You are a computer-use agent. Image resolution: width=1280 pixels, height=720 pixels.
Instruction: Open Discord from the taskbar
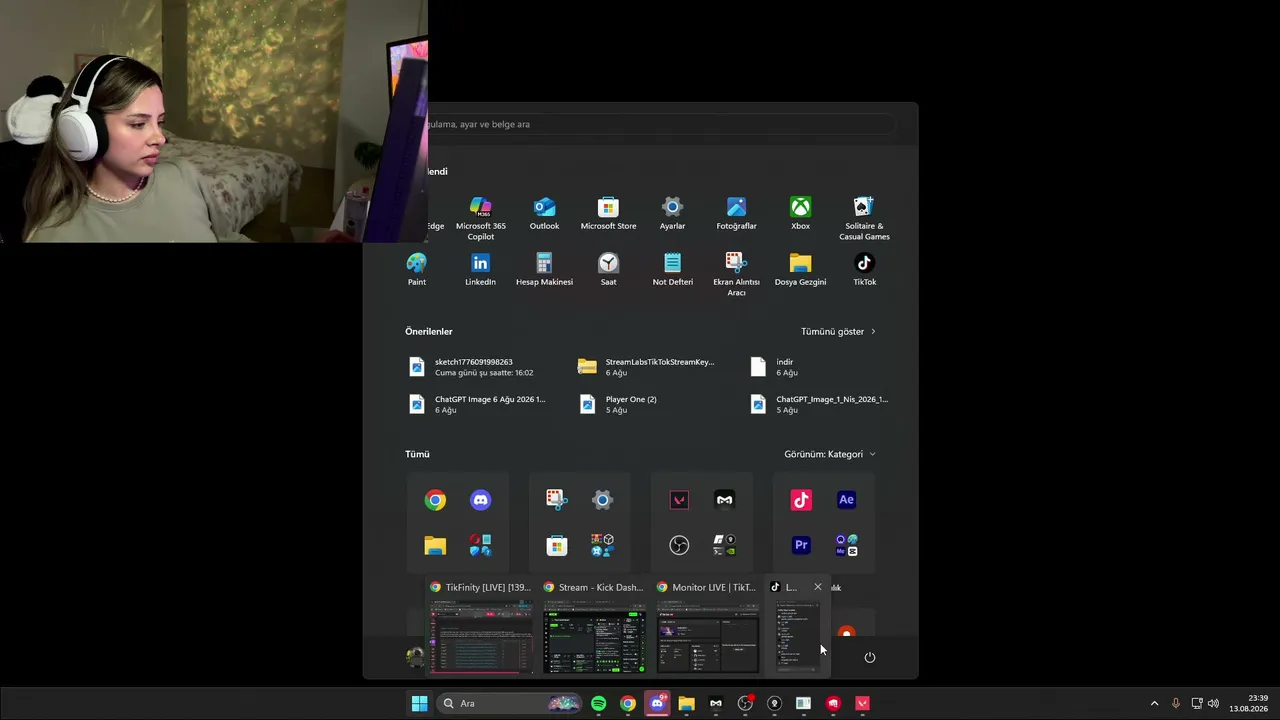657,704
